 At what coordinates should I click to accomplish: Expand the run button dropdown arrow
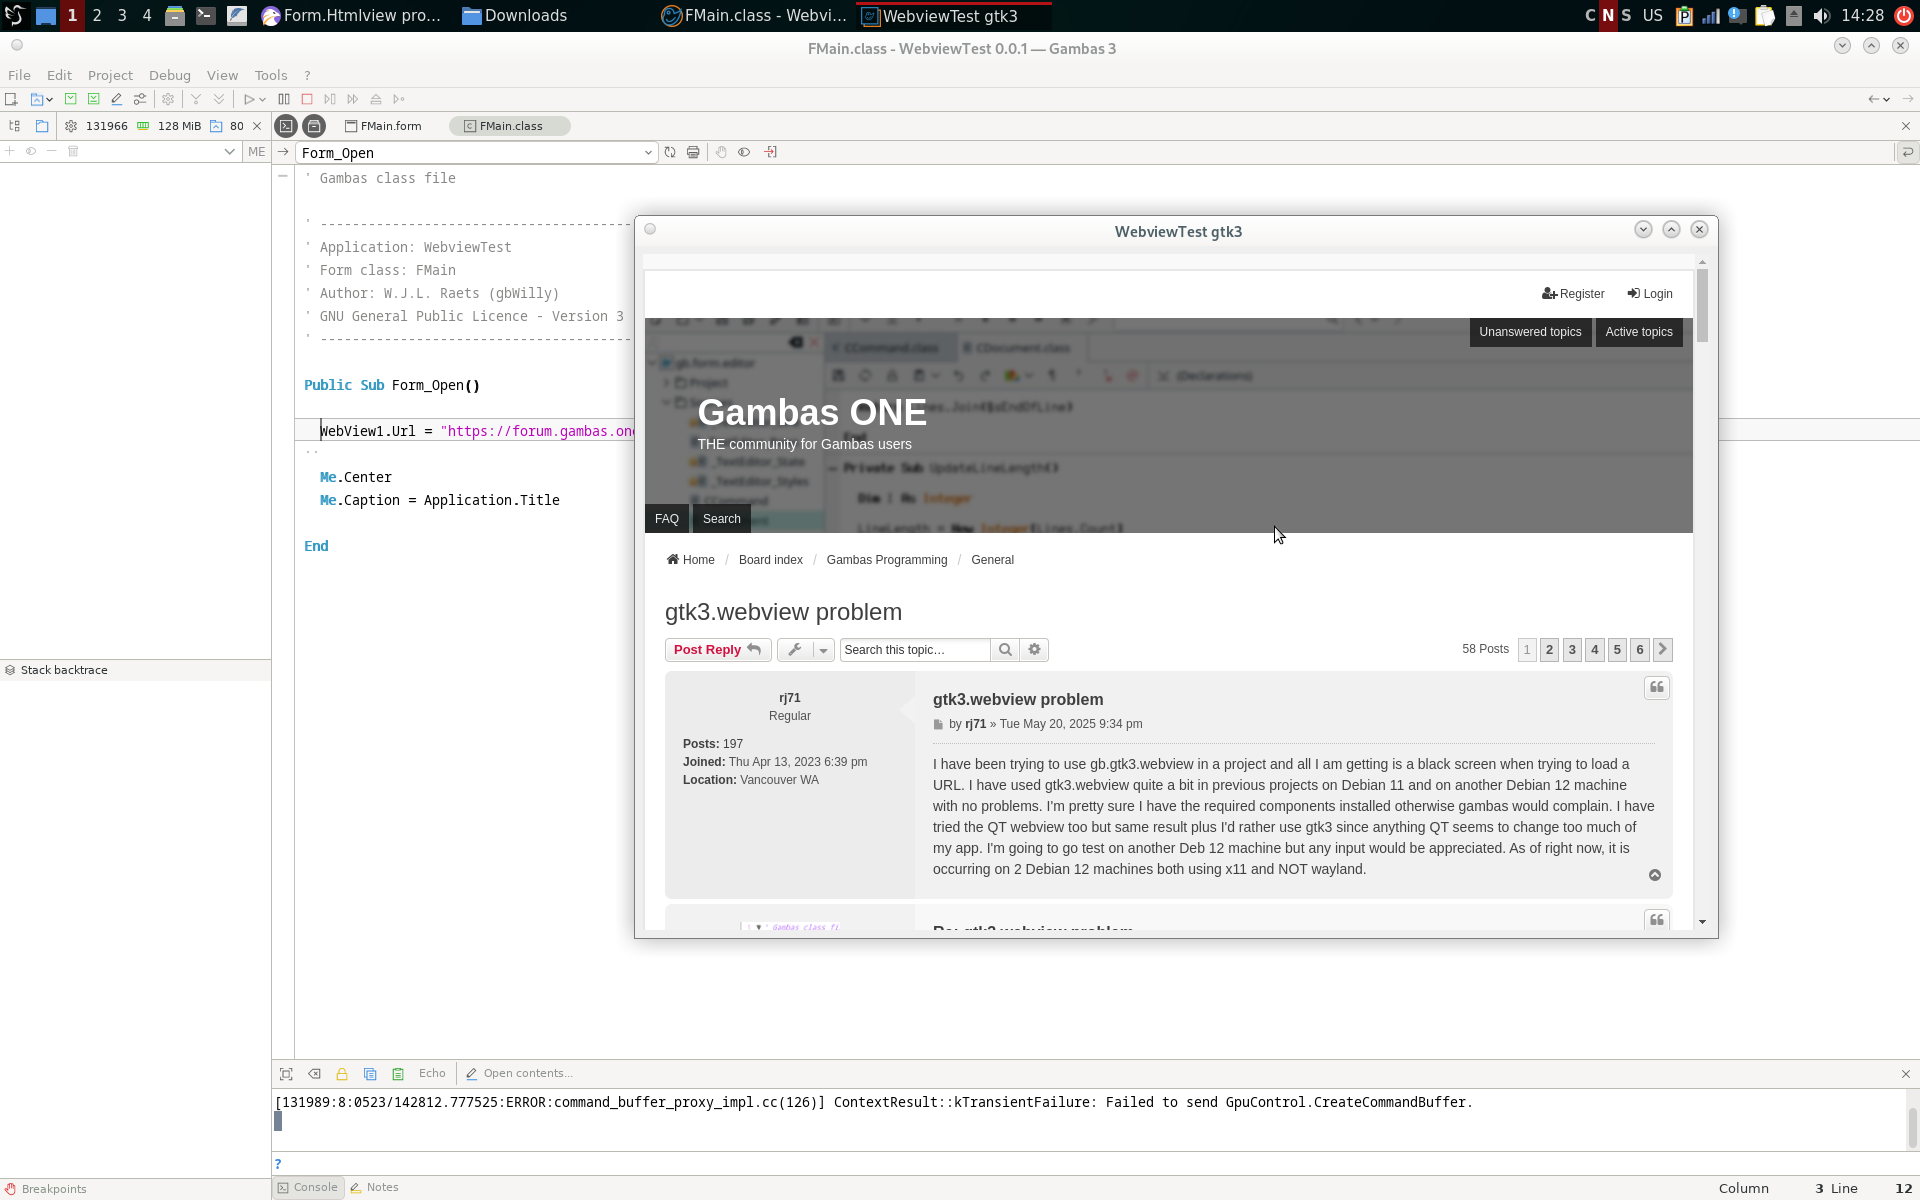pos(262,99)
